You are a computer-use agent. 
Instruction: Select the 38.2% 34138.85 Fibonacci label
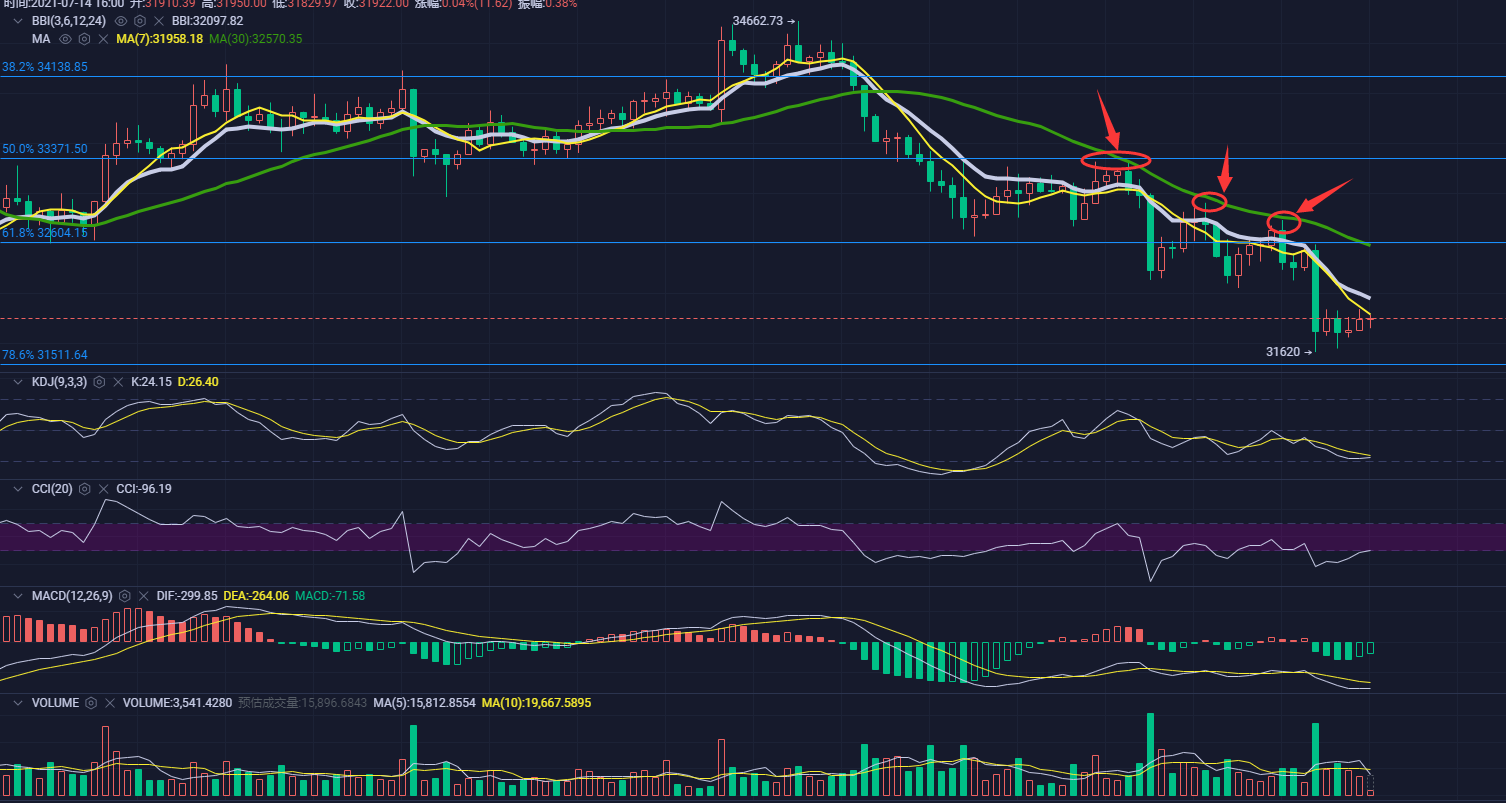click(45, 67)
